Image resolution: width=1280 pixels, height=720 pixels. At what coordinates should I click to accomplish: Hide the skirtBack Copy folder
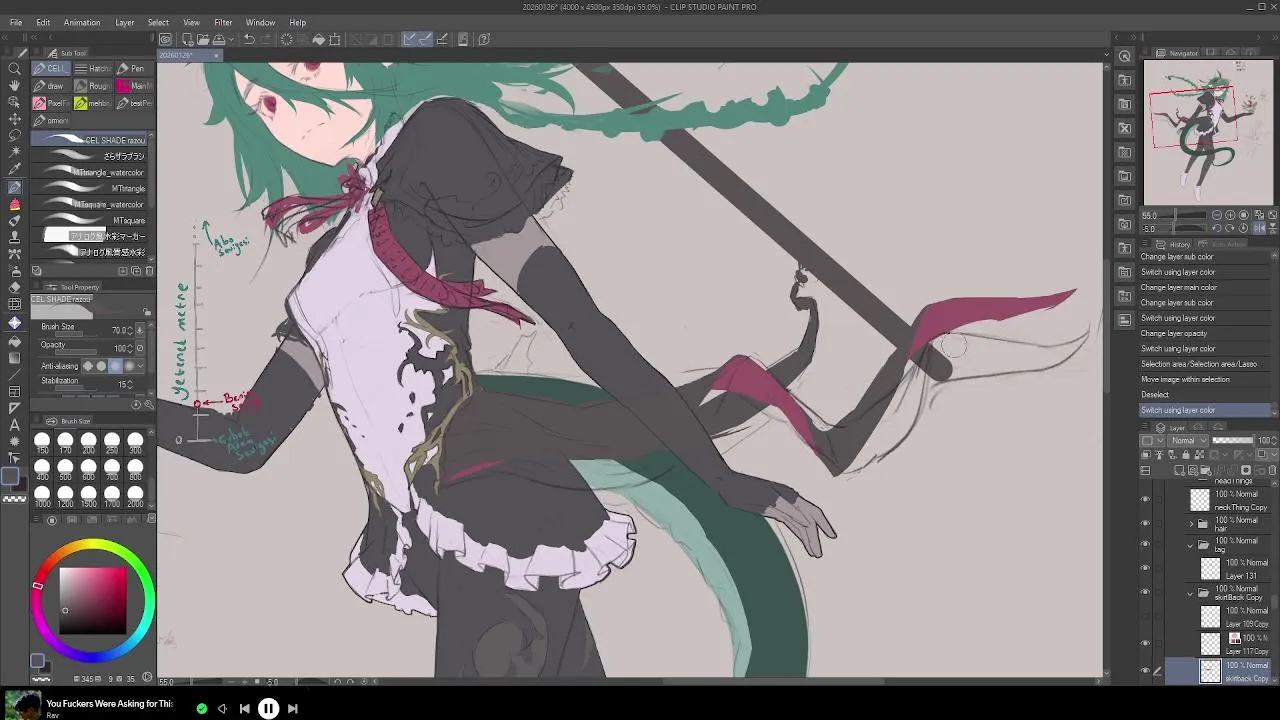pyautogui.click(x=1145, y=593)
